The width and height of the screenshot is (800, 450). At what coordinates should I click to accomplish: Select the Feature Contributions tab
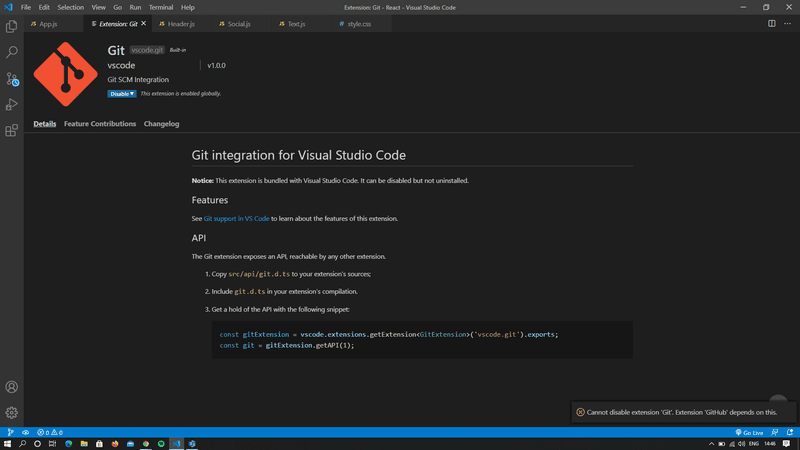click(99, 124)
